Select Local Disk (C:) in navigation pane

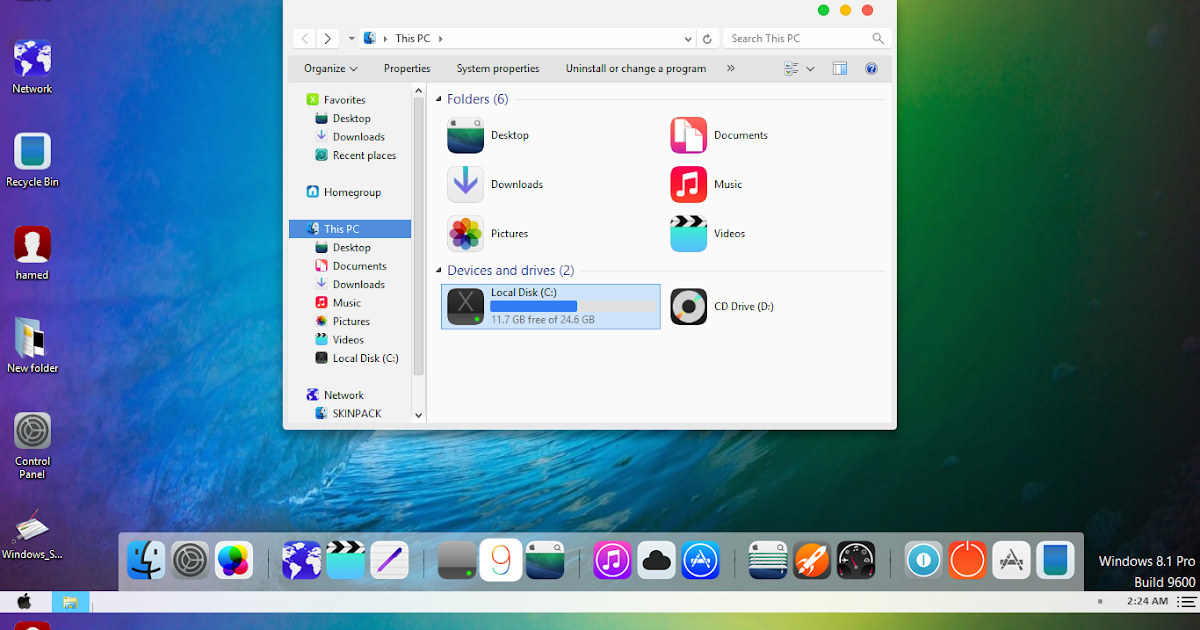tap(356, 358)
